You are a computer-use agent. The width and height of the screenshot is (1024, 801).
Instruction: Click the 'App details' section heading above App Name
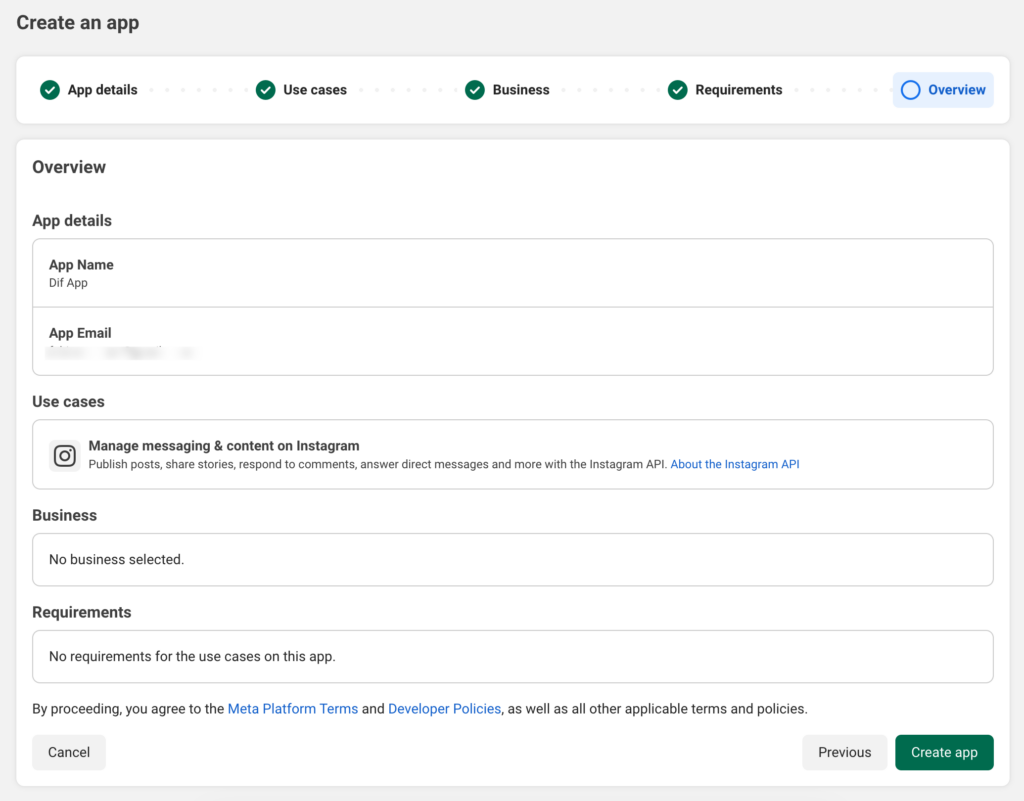point(72,221)
